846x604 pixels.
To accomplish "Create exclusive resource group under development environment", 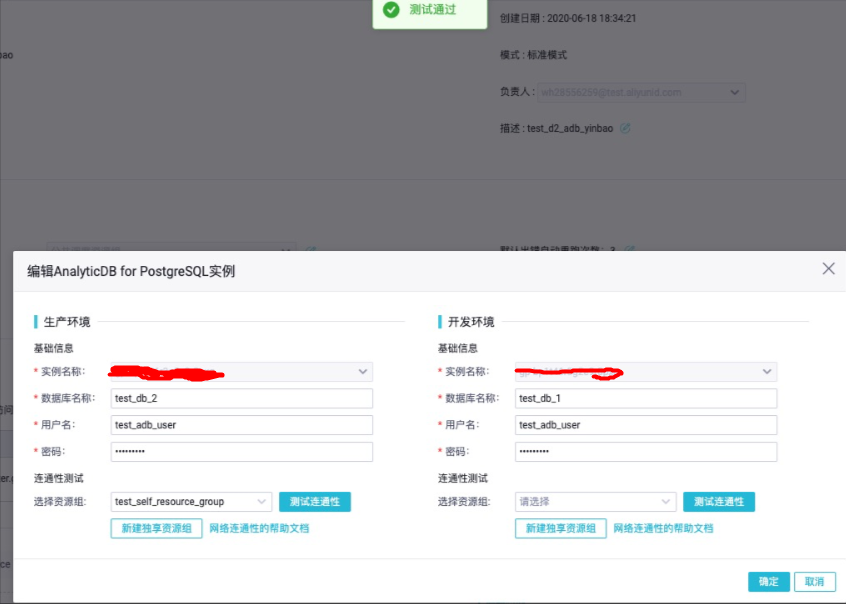I will [x=561, y=528].
